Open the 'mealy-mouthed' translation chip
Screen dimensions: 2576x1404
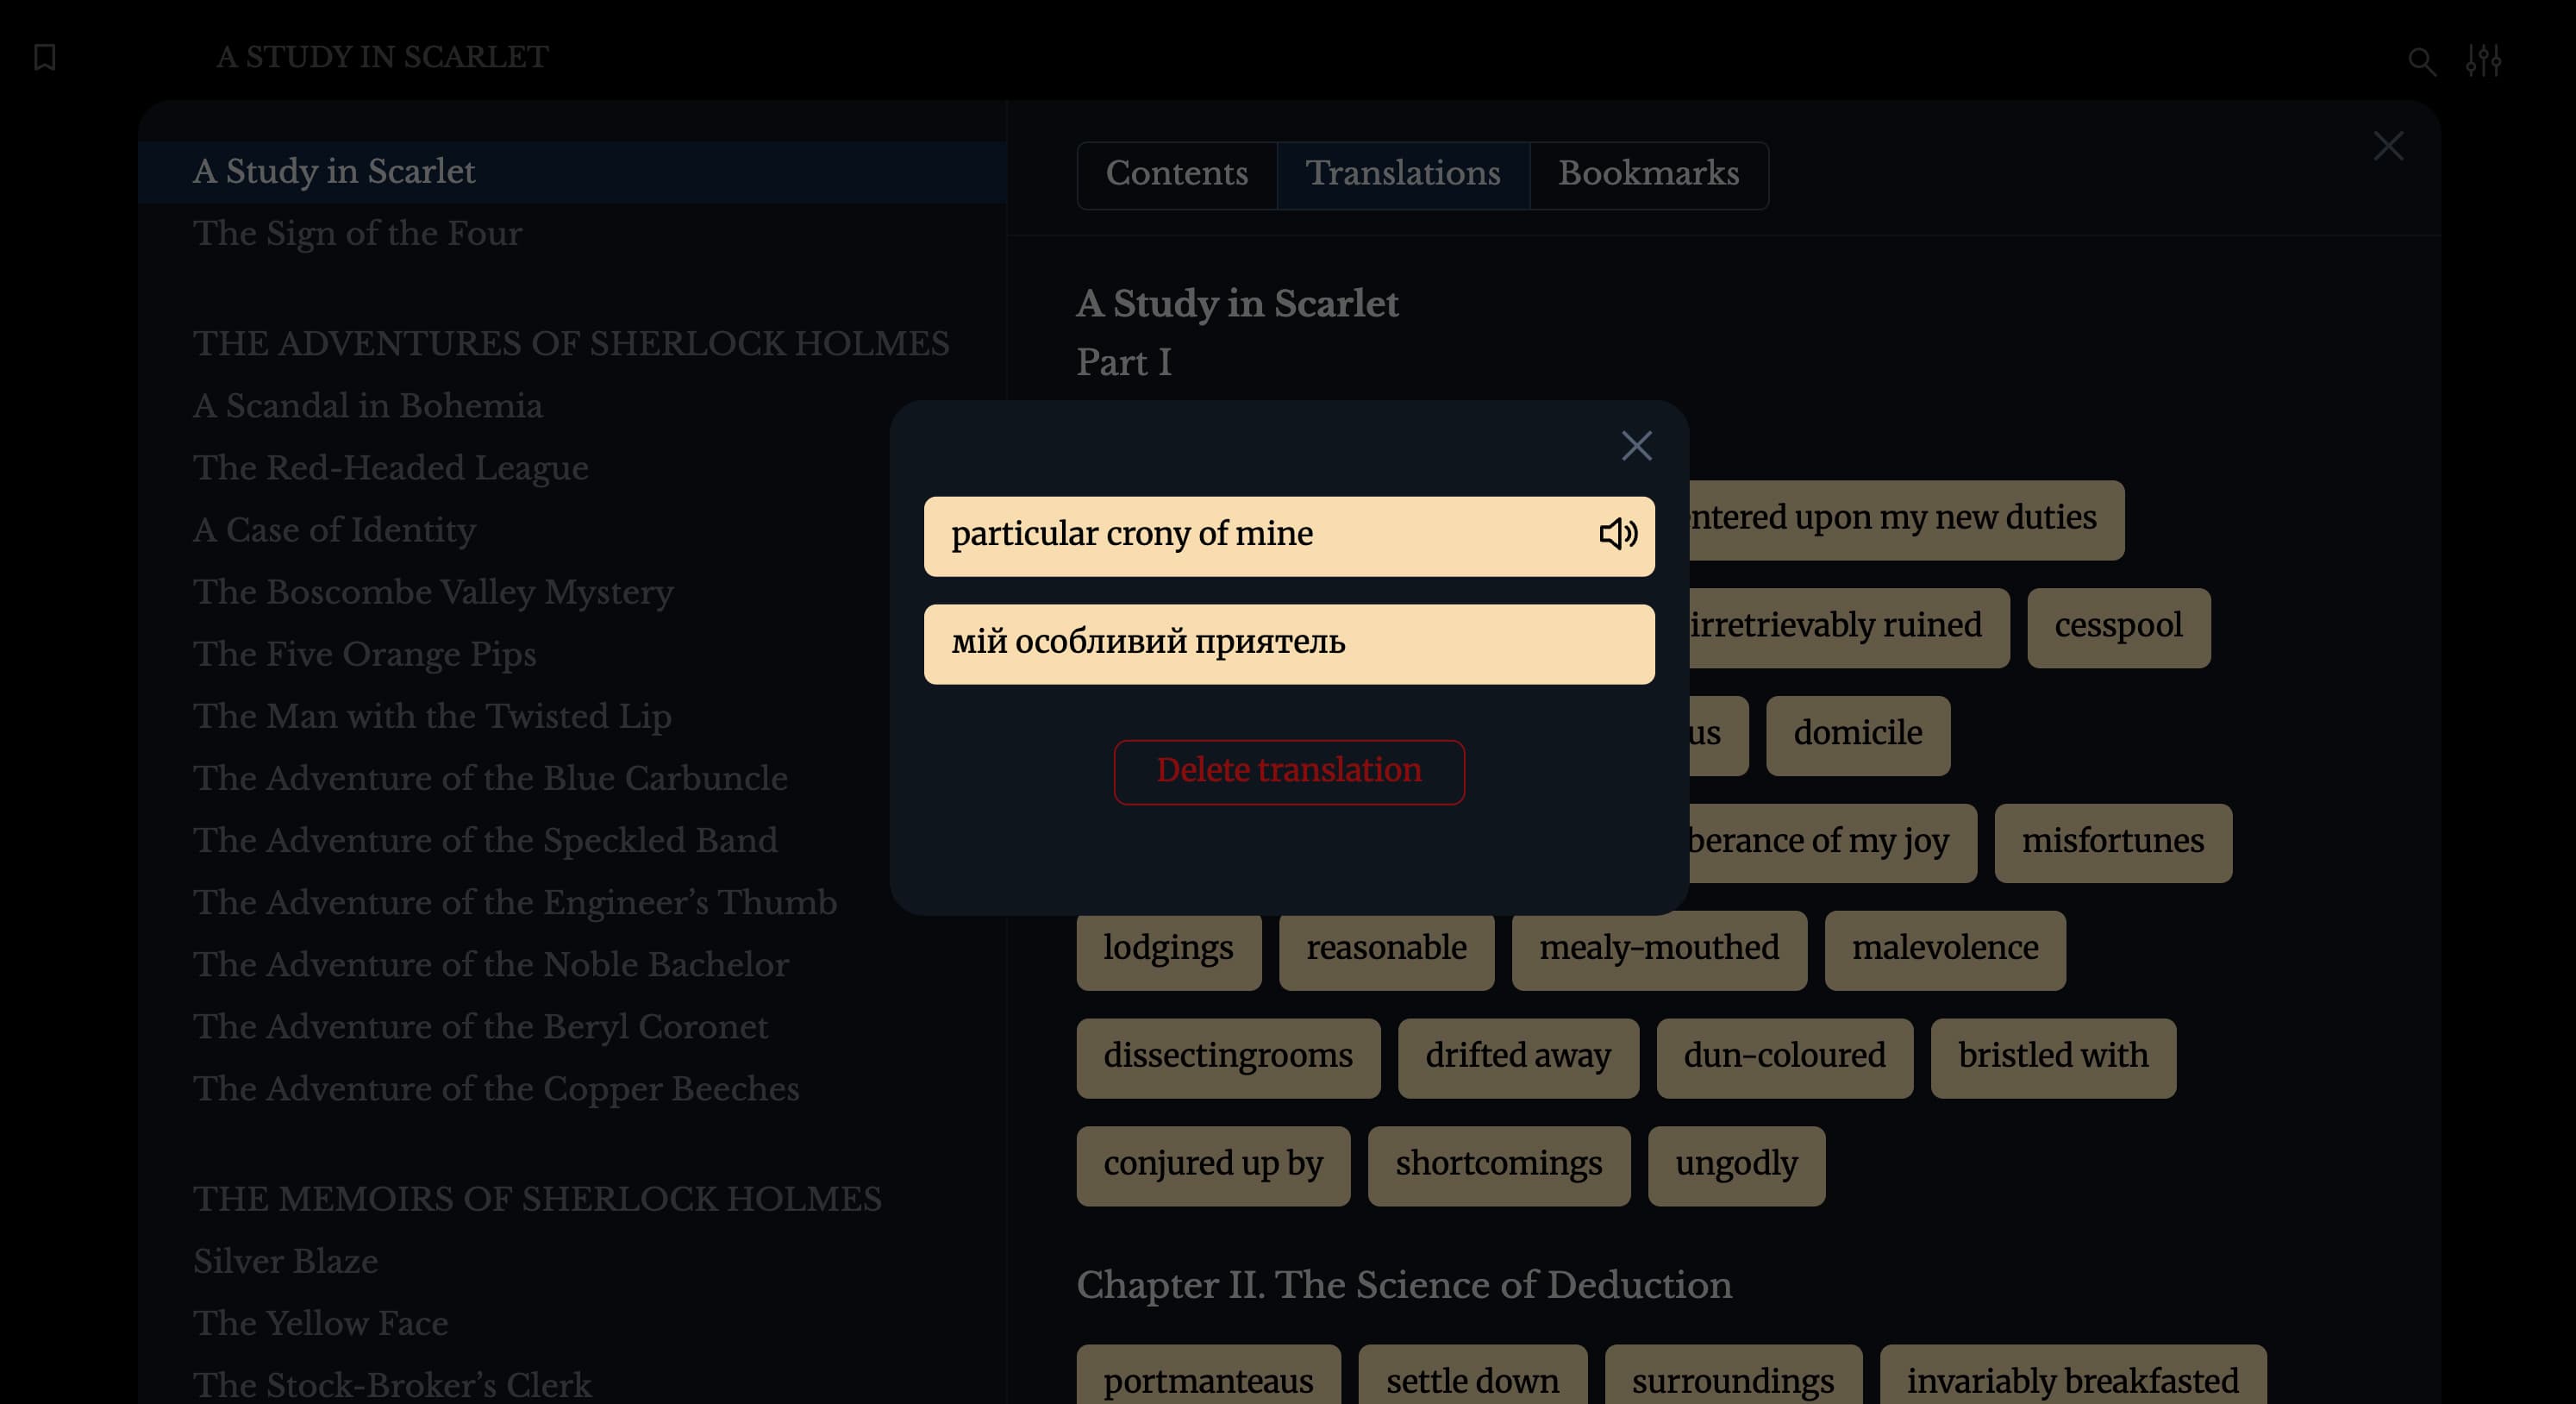pos(1658,948)
